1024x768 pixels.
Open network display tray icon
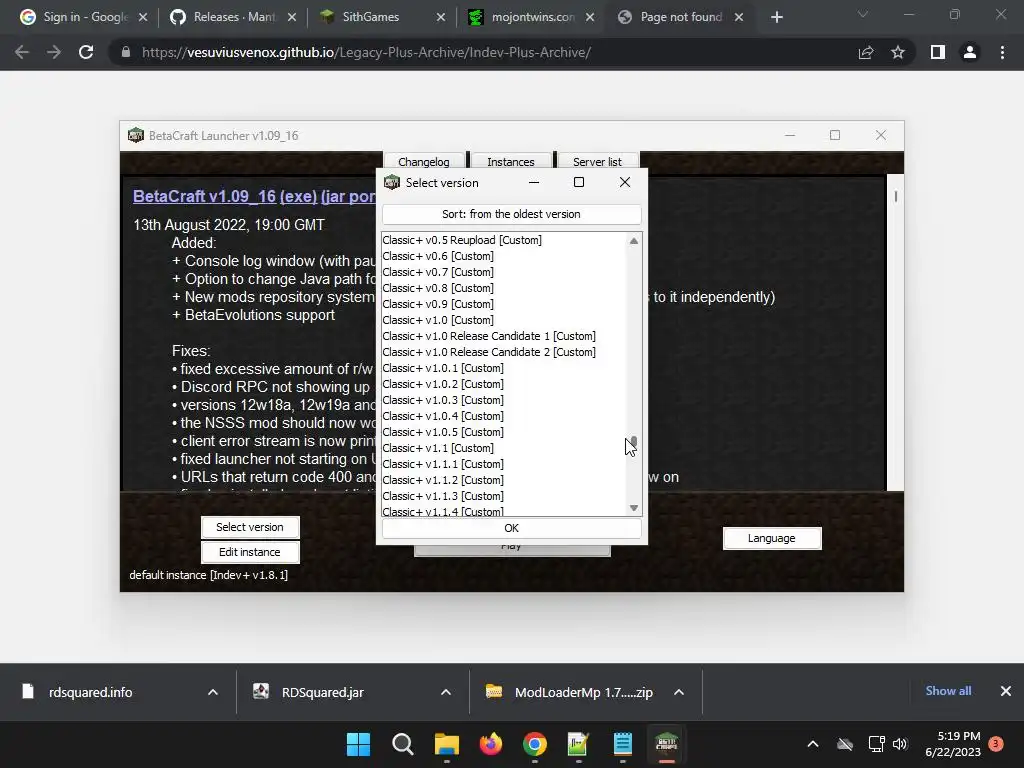pyautogui.click(x=876, y=744)
